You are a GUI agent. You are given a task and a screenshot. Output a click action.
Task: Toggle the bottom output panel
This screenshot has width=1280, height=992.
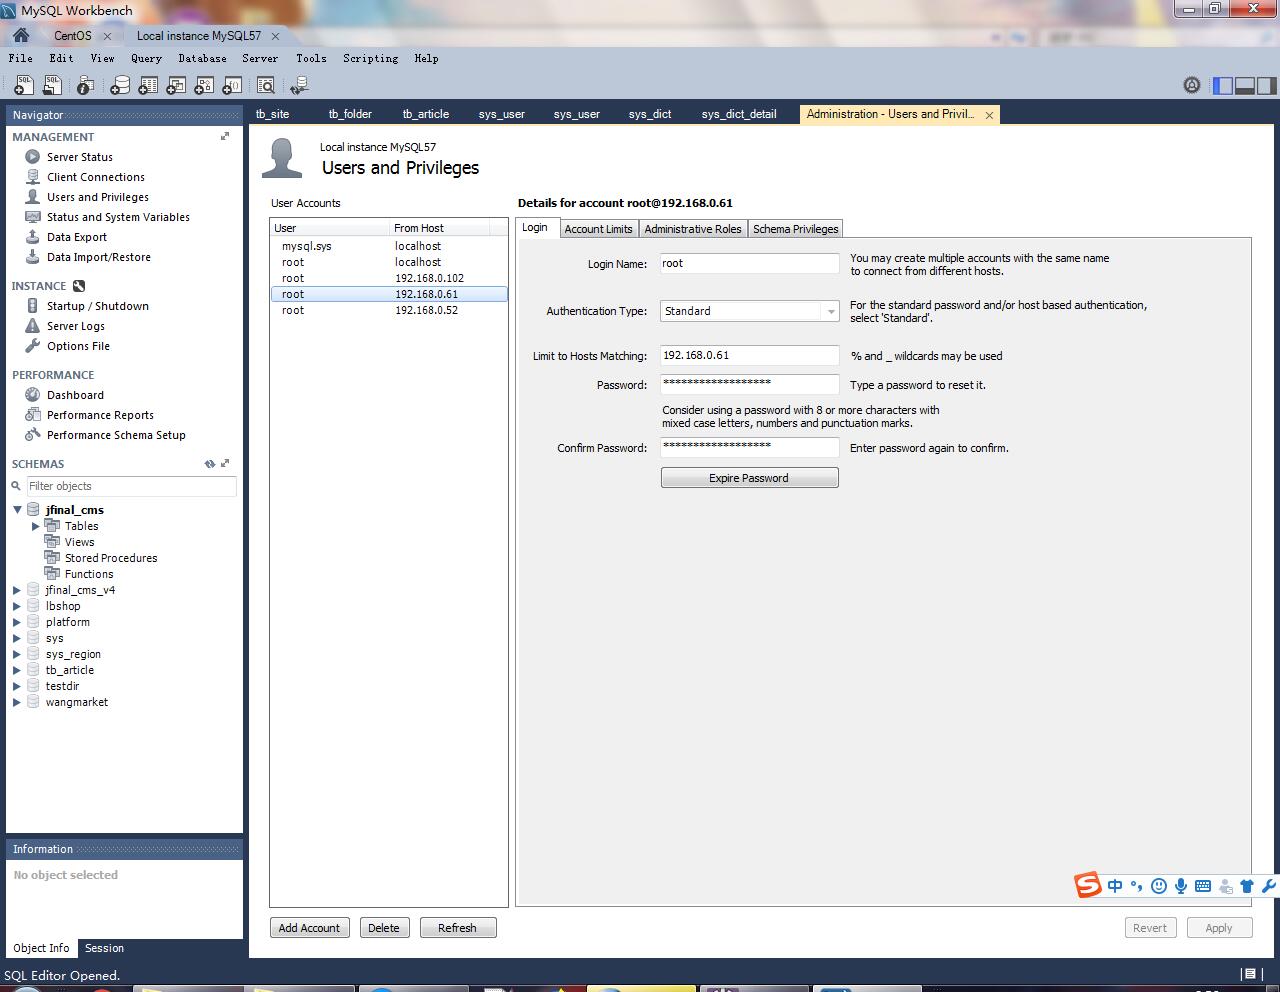tap(1245, 85)
